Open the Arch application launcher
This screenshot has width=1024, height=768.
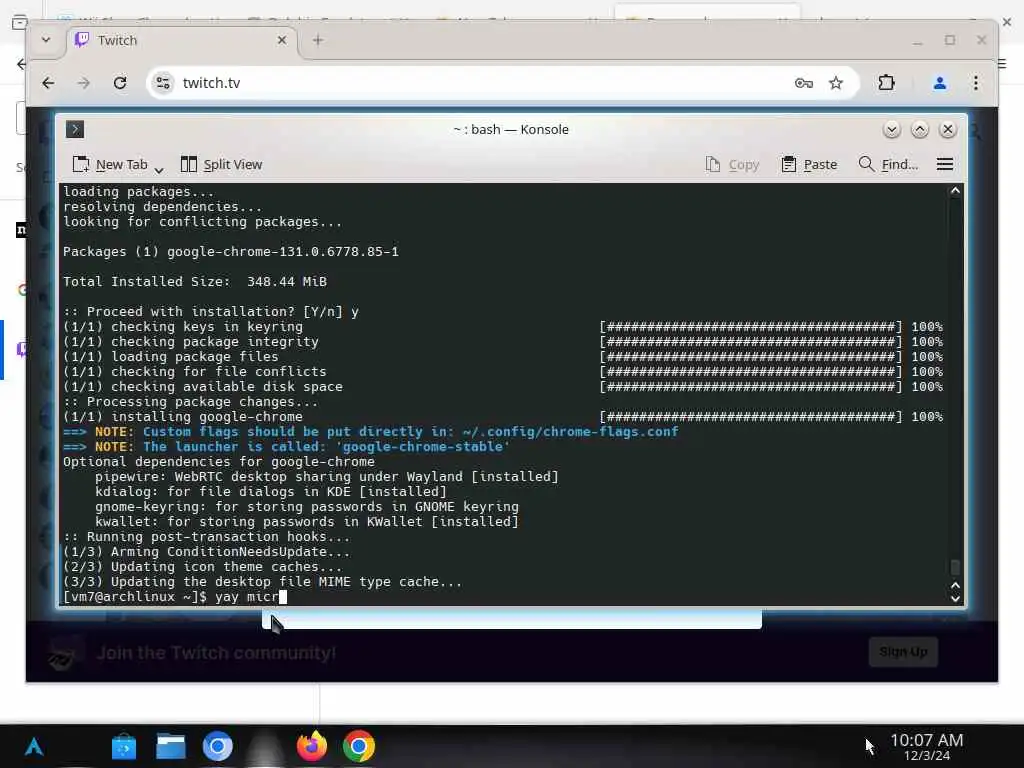coord(34,746)
